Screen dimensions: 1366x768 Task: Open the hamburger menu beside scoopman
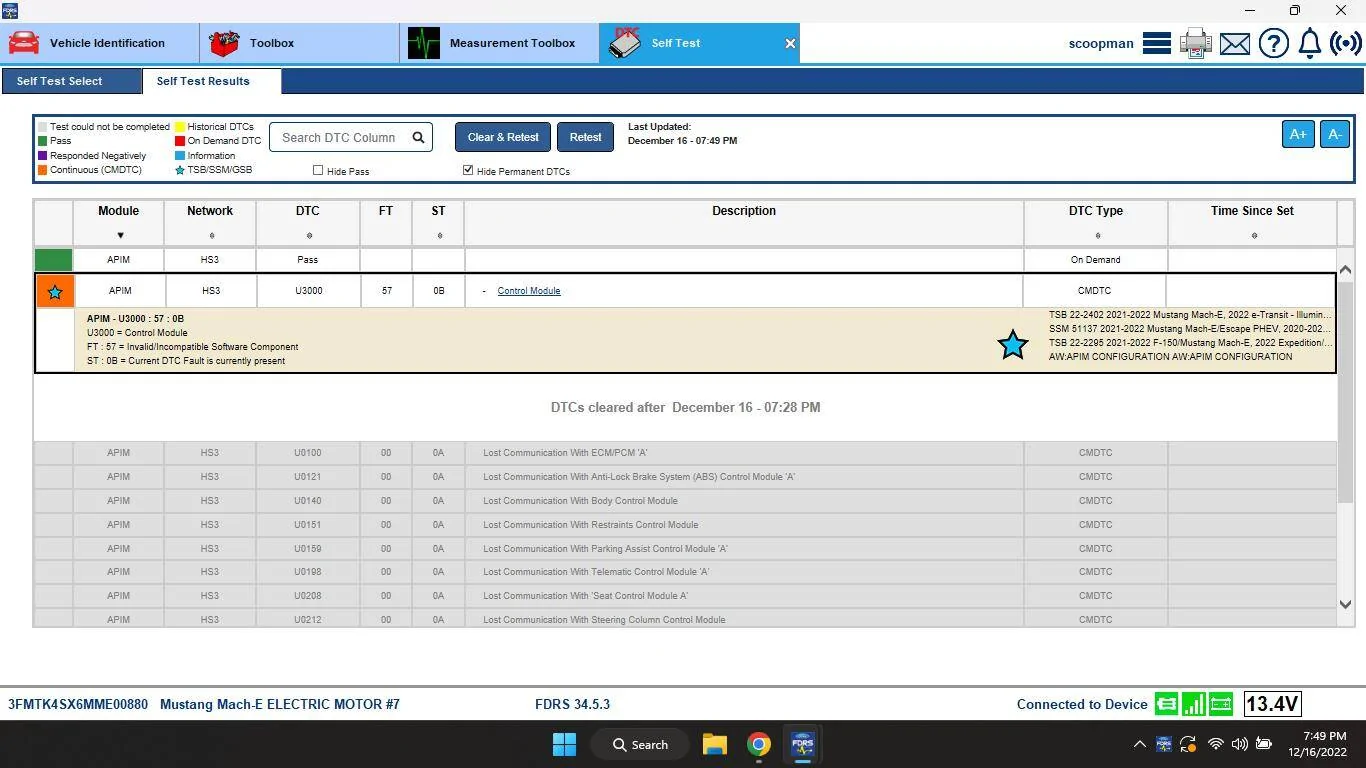point(1157,43)
